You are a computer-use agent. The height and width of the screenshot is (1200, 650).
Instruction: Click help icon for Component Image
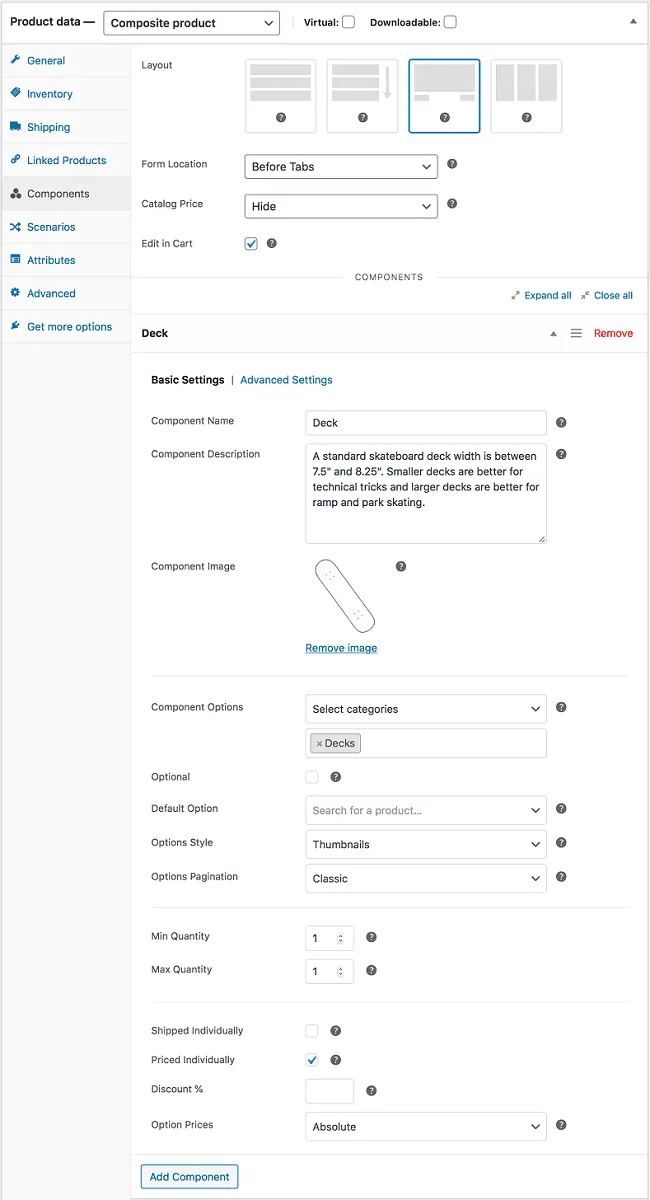point(401,566)
